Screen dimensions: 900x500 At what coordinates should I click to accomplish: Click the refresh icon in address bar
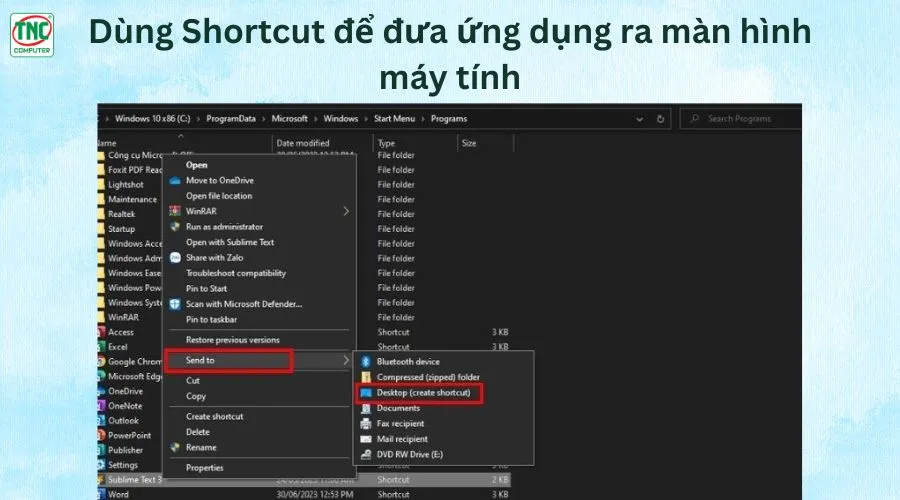coord(660,119)
